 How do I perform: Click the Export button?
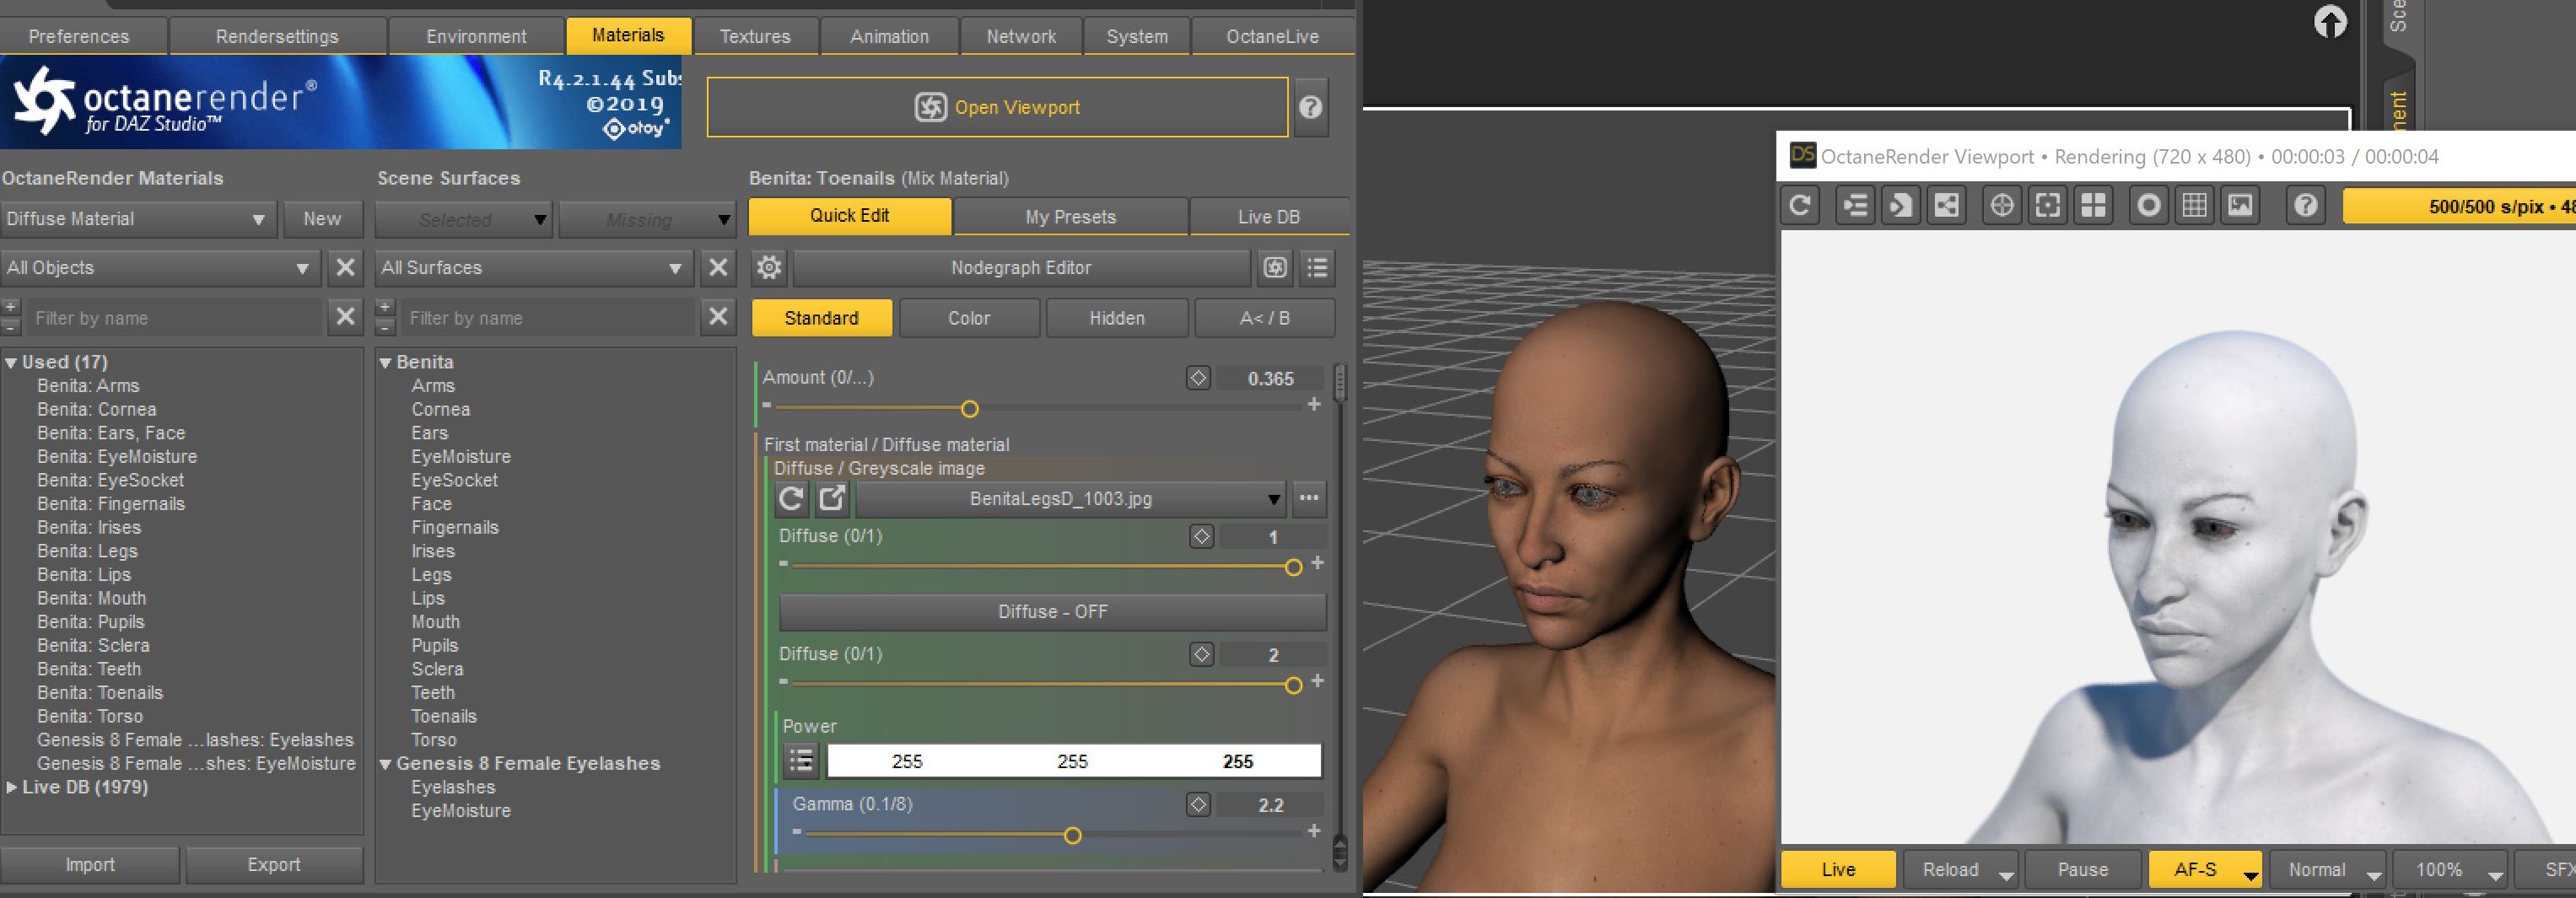pos(274,865)
